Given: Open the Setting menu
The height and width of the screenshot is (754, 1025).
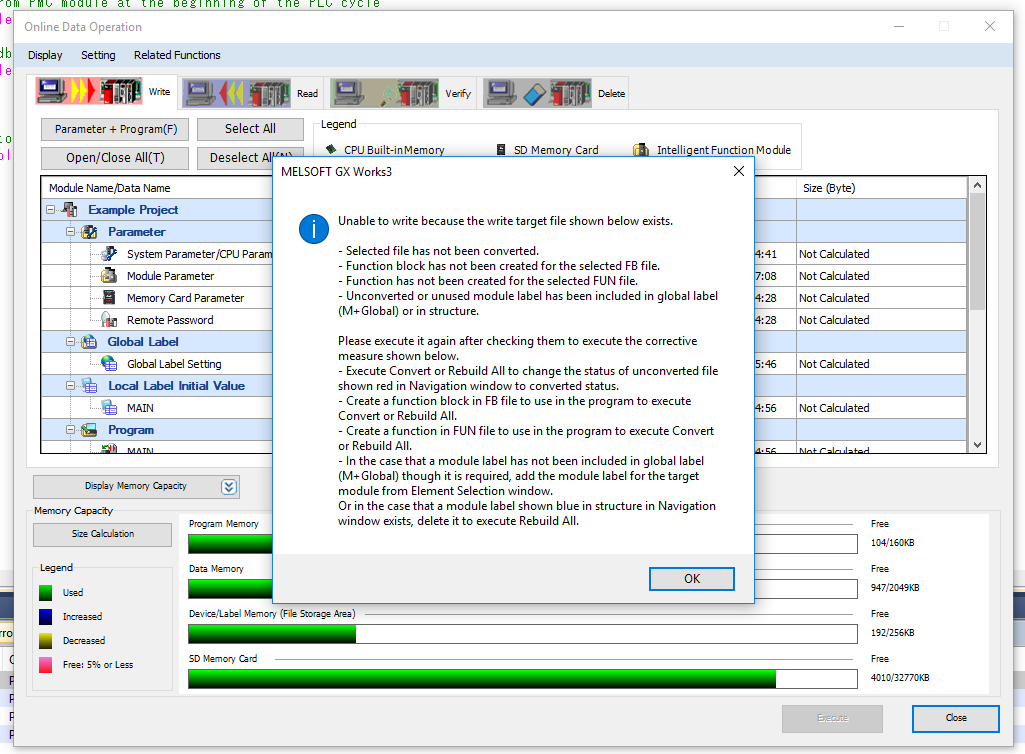Looking at the screenshot, I should [x=98, y=55].
